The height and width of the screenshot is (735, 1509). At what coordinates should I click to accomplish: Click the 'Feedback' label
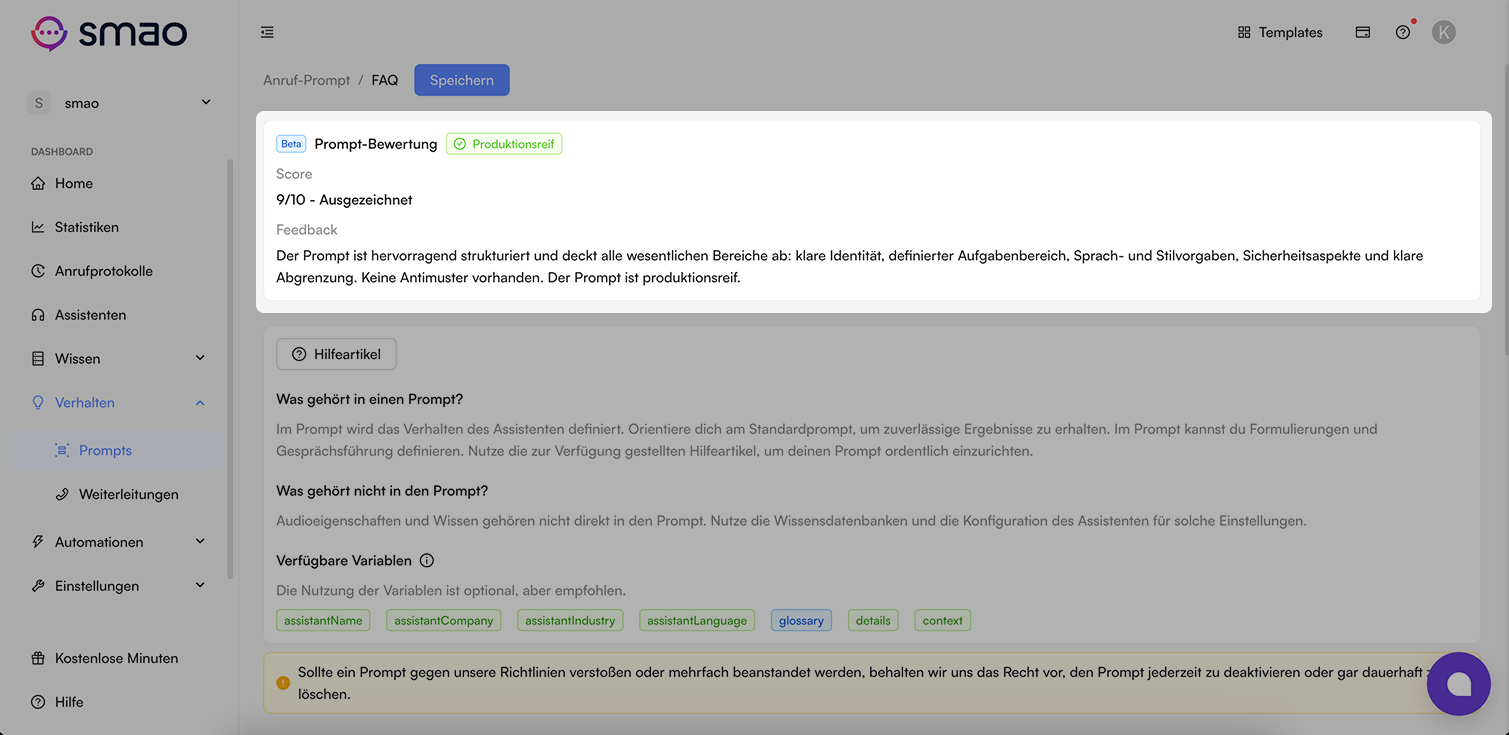coord(307,229)
